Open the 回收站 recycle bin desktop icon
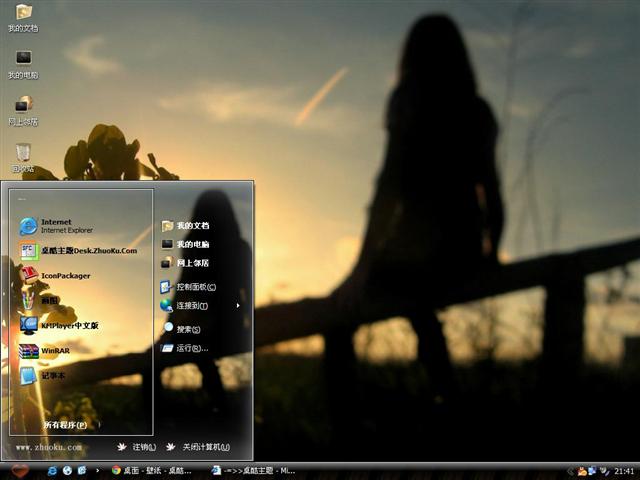Image resolution: width=640 pixels, height=480 pixels. click(x=24, y=158)
